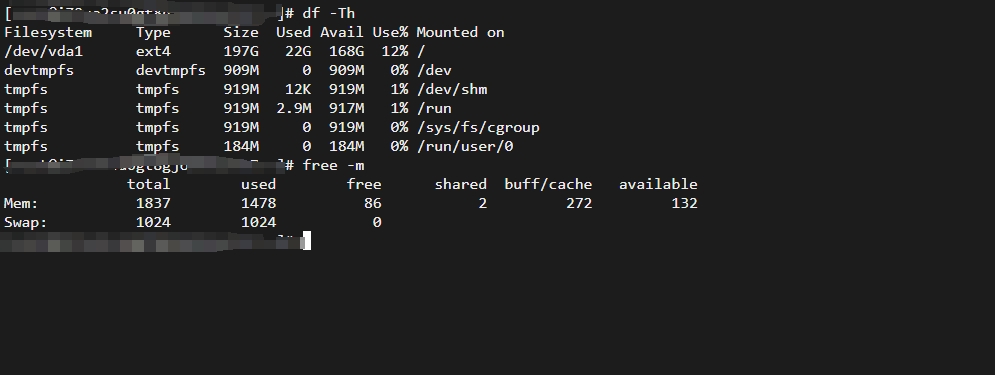The height and width of the screenshot is (375, 995).
Task: Click the /dev/shm mount path
Action: (452, 89)
